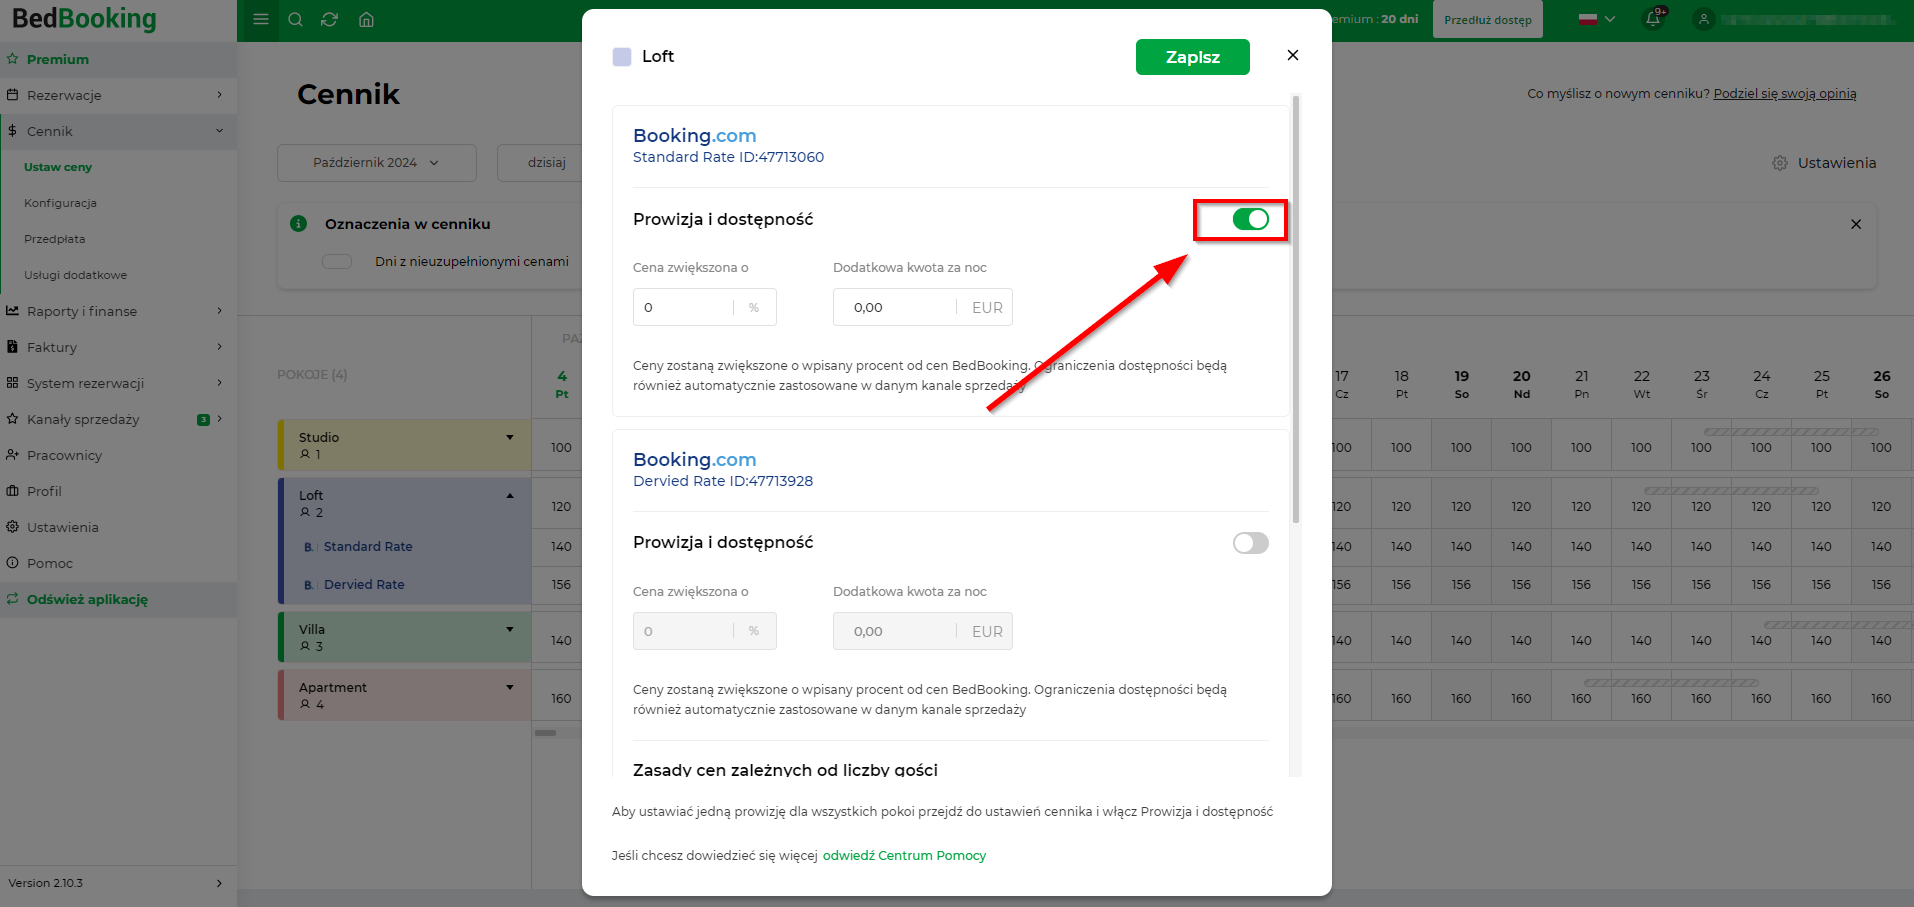Open the Październik 2024 month dropdown
Viewport: 1914px width, 907px height.
(x=377, y=163)
